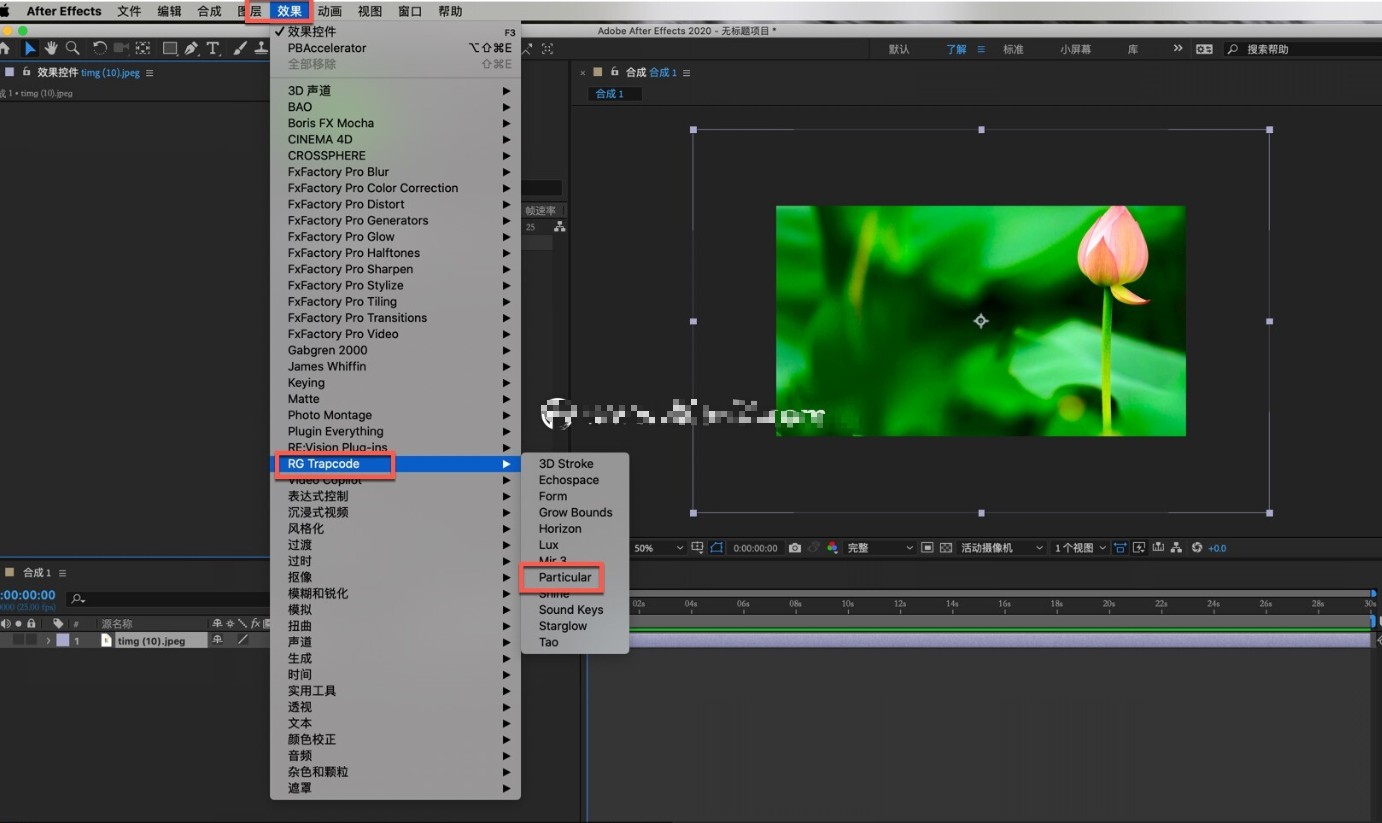Viewport: 1382px width, 823px height.
Task: Open the 50% magnification dropdown
Action: (x=657, y=546)
